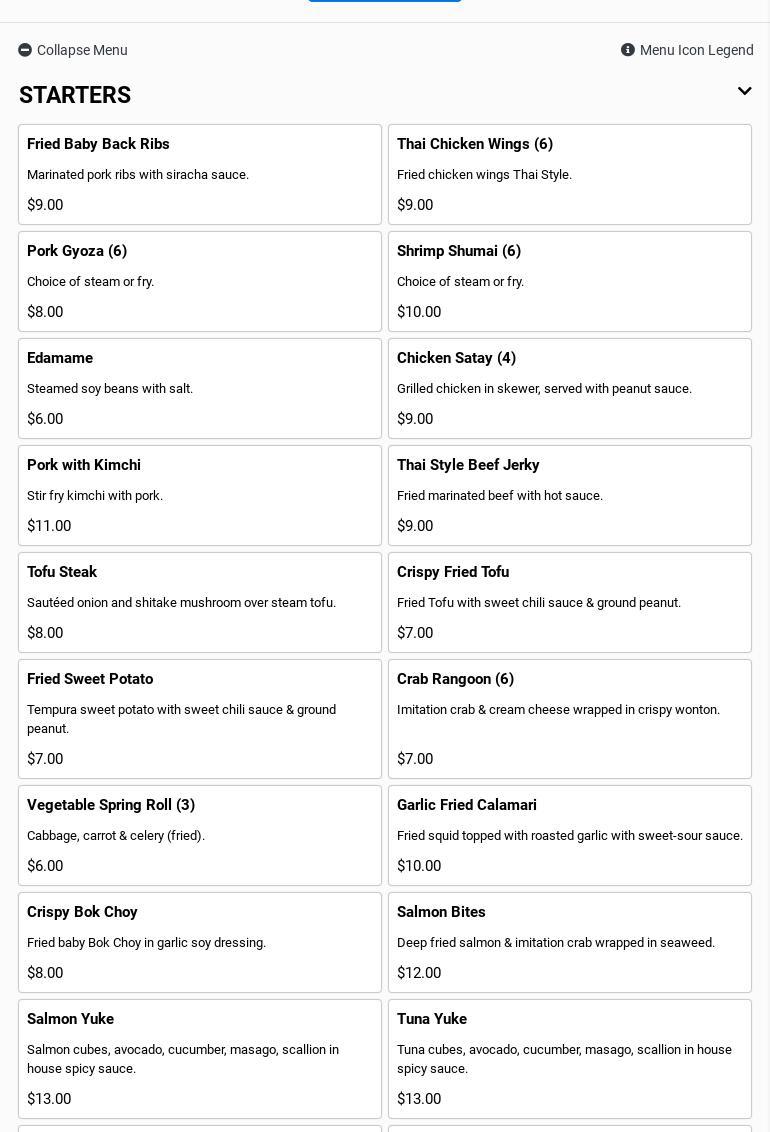Choose the Salmon Bites starter
The height and width of the screenshot is (1132, 770).
click(x=570, y=942)
